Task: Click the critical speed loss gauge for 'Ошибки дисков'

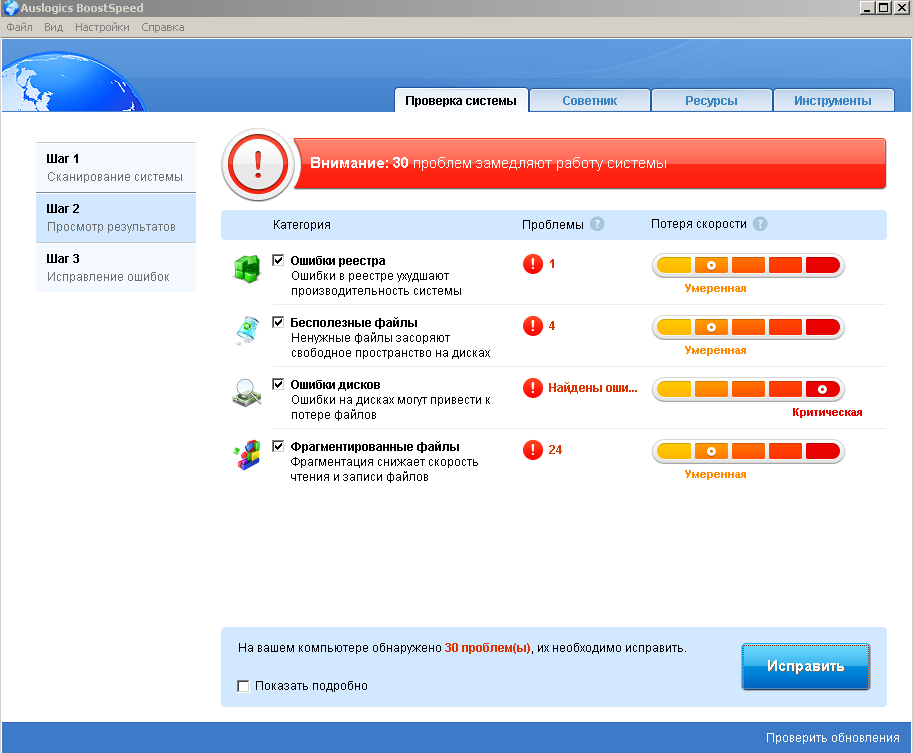Action: [748, 389]
